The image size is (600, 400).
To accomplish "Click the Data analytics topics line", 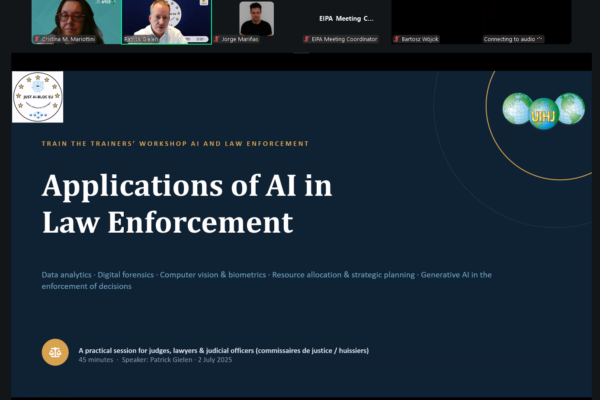I will coord(267,280).
